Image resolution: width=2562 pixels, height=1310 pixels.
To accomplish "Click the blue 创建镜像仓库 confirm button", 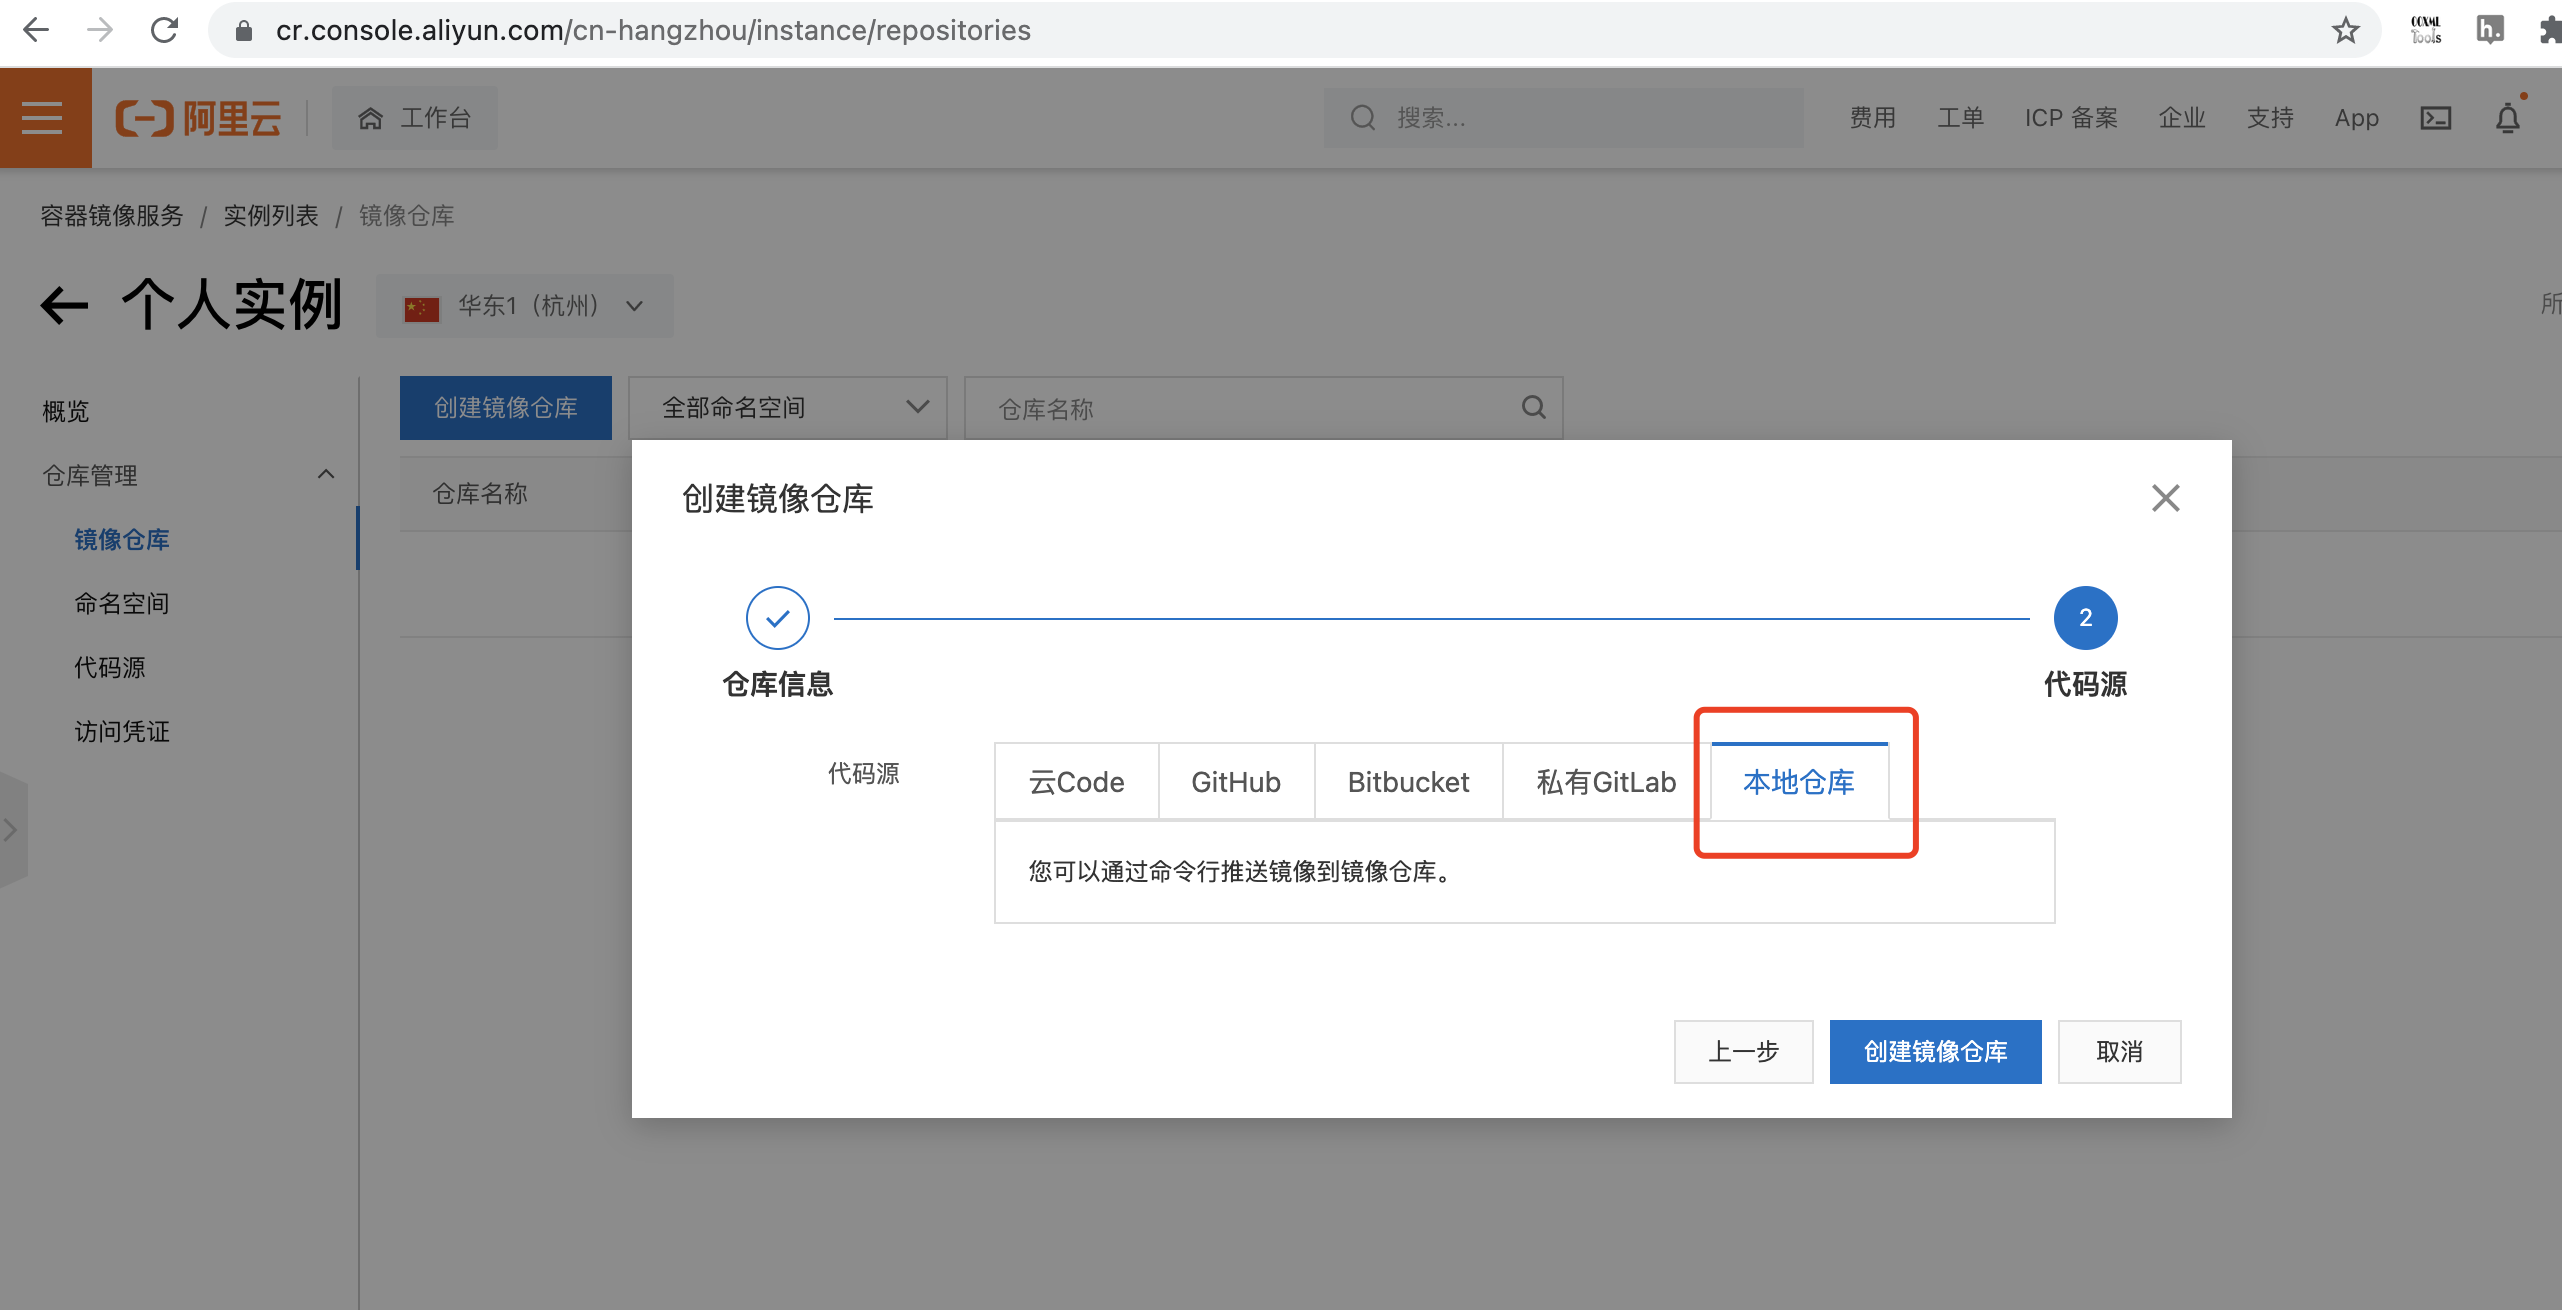I will pyautogui.click(x=1935, y=1052).
